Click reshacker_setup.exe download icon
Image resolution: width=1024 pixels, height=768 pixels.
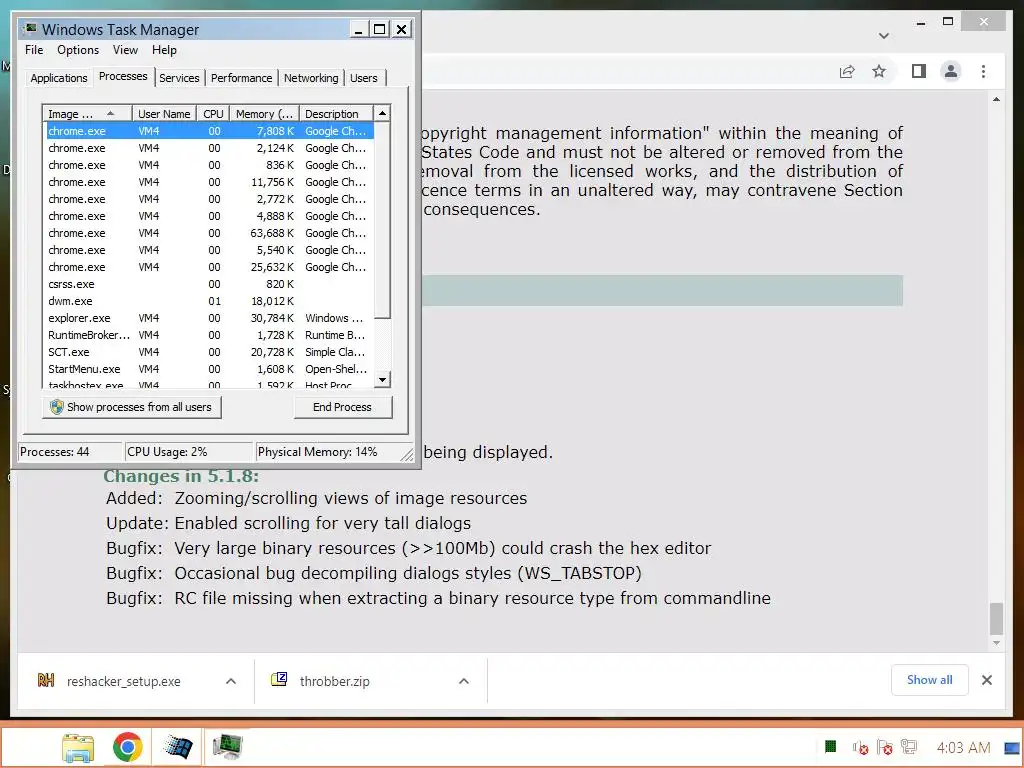(46, 680)
